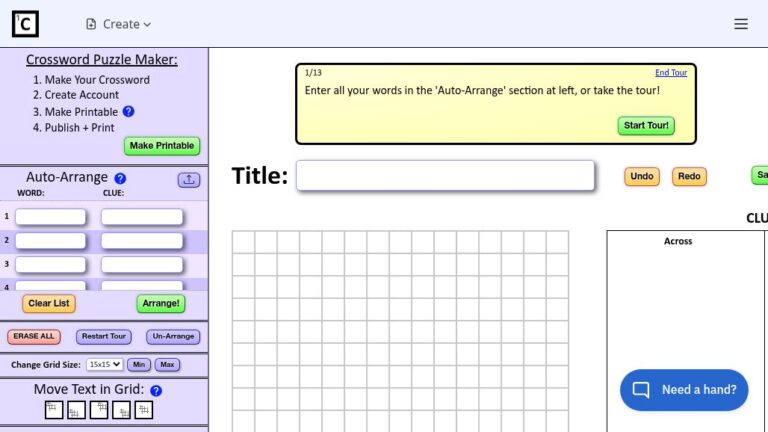
Task: Open the Auto-Arrange help question mark
Action: [120, 178]
